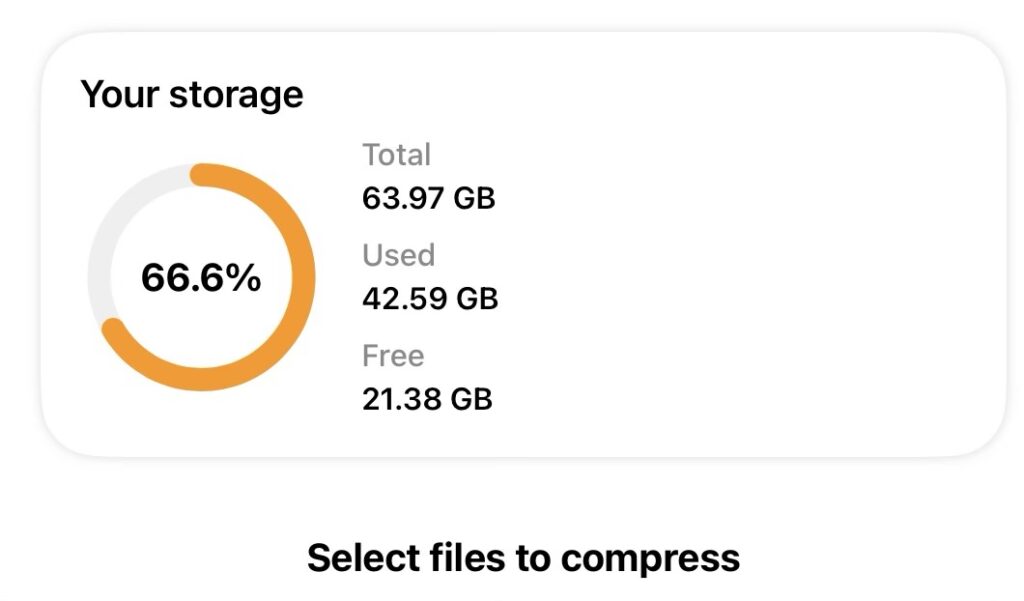This screenshot has height=601, width=1024.
Task: Tap the "Your storage" card title
Action: coord(192,95)
